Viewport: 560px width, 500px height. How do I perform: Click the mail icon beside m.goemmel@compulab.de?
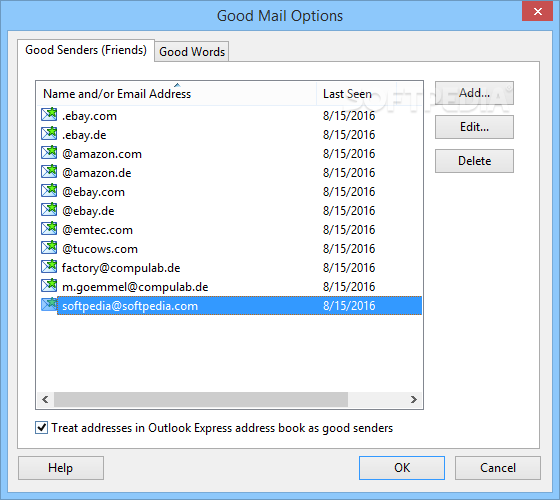click(x=49, y=285)
